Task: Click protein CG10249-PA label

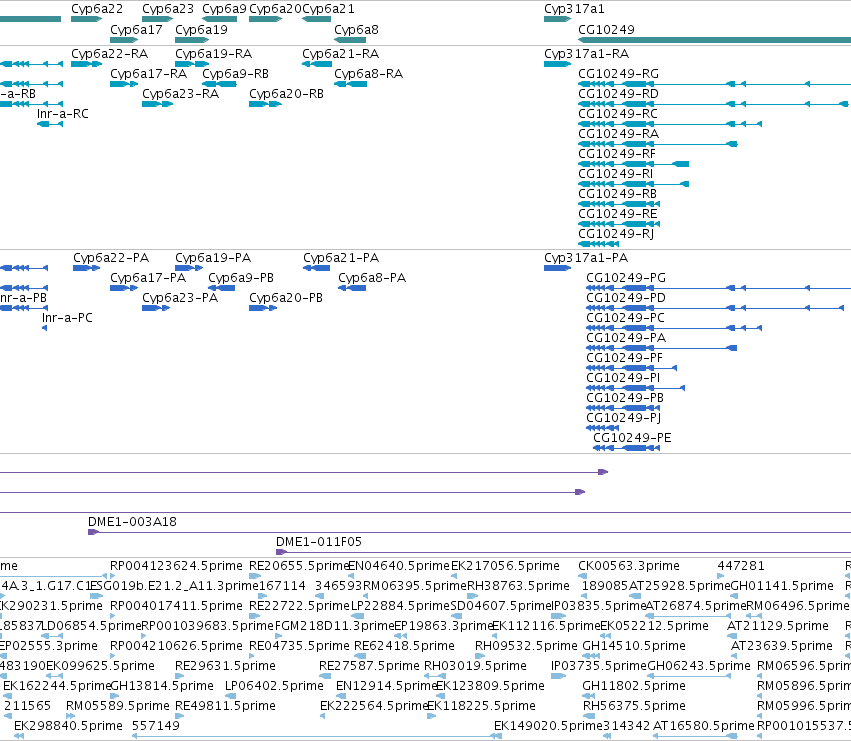Action: 626,338
